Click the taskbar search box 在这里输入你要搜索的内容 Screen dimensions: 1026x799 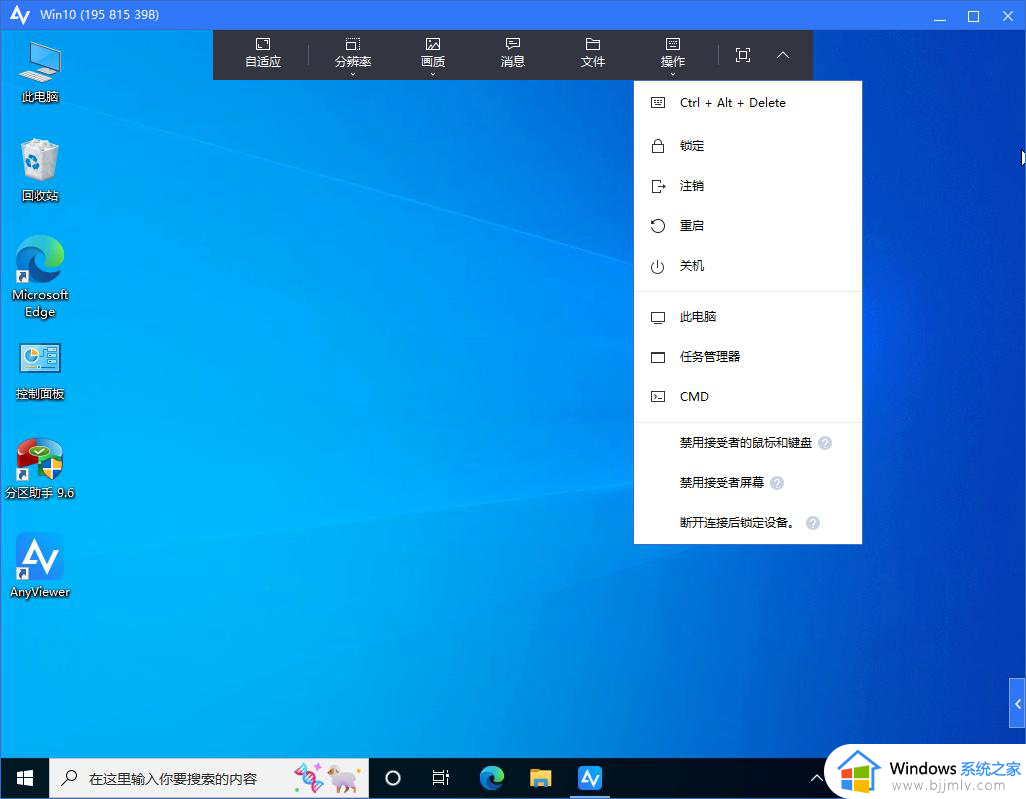pos(209,778)
